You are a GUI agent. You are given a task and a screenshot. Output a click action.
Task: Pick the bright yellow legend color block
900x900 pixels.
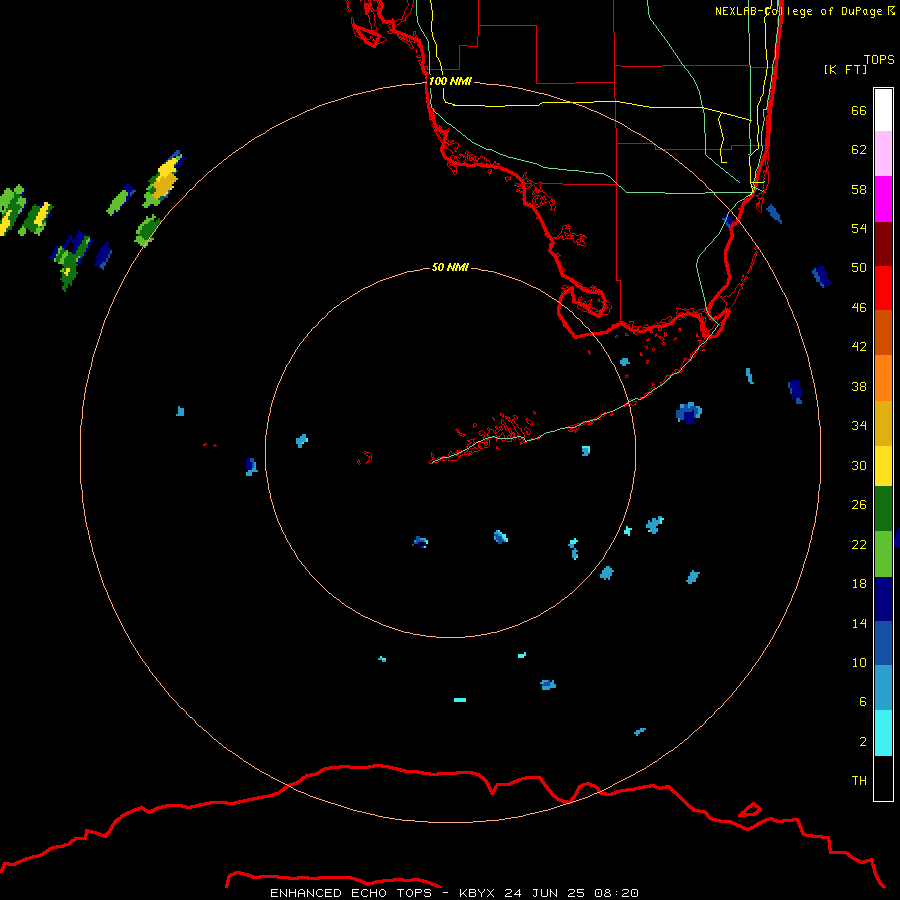[883, 466]
